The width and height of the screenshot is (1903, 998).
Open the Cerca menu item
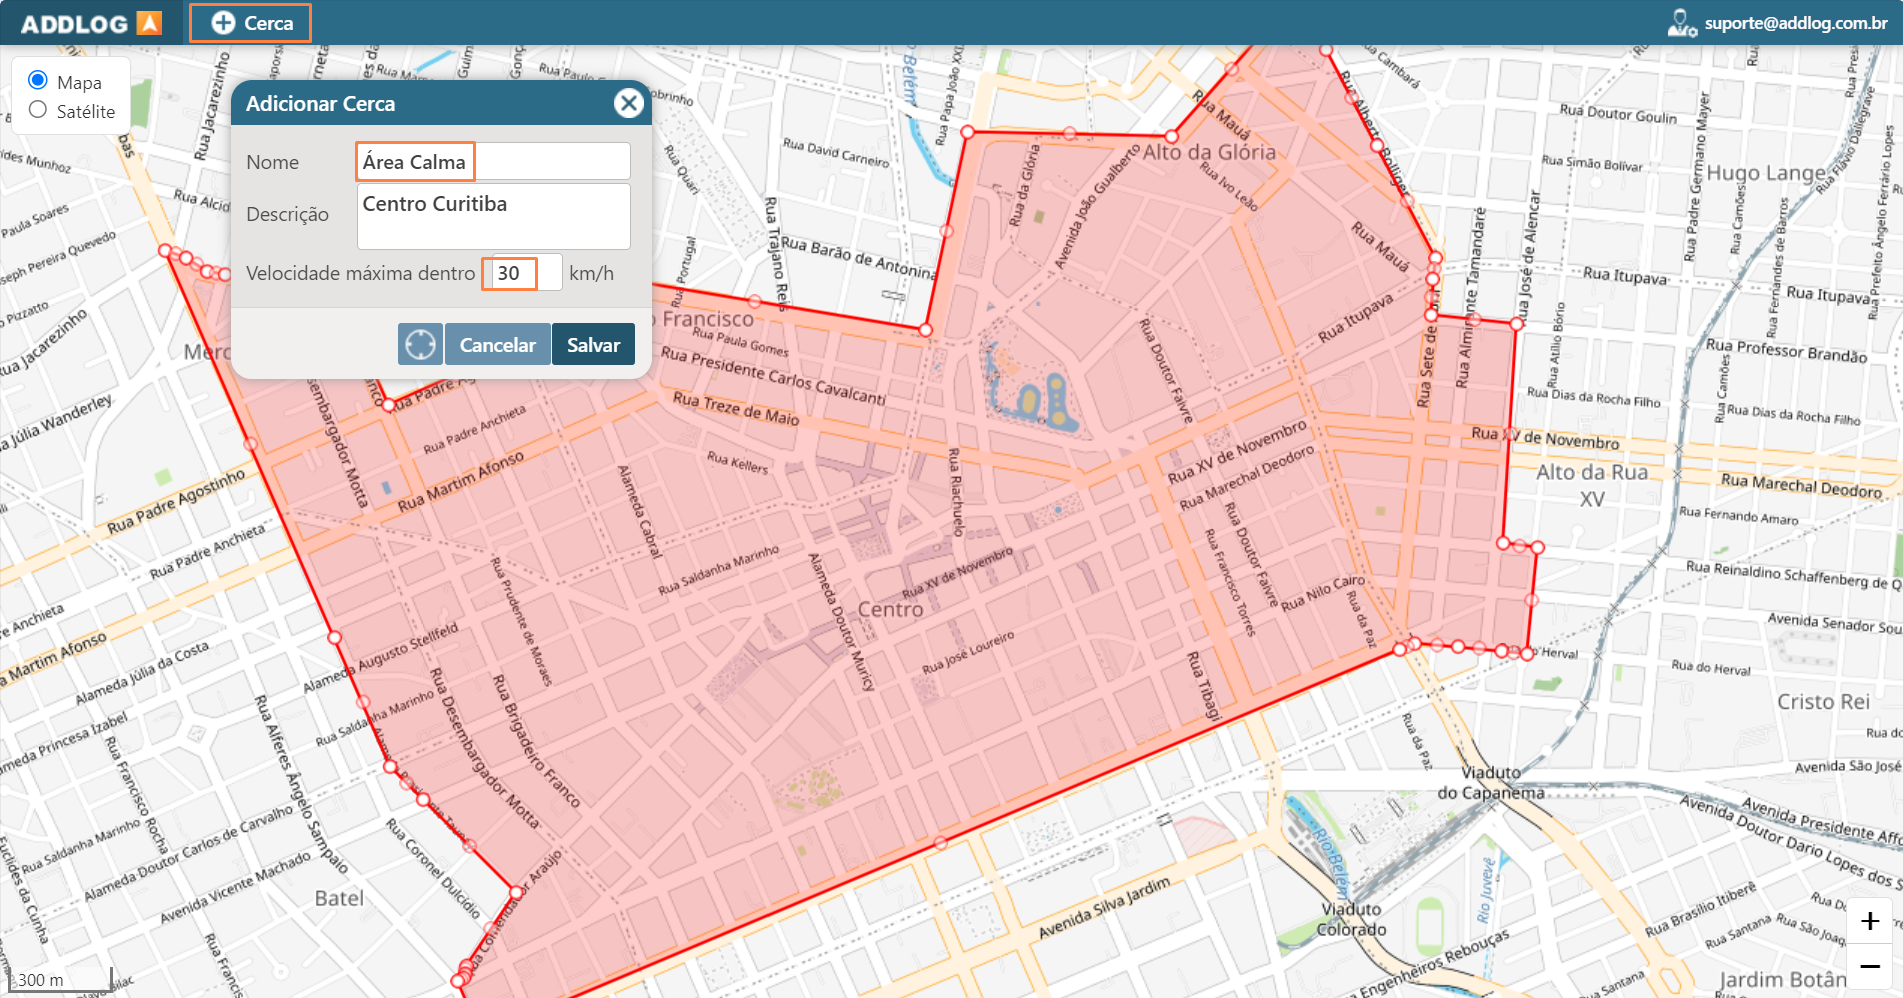pos(251,23)
